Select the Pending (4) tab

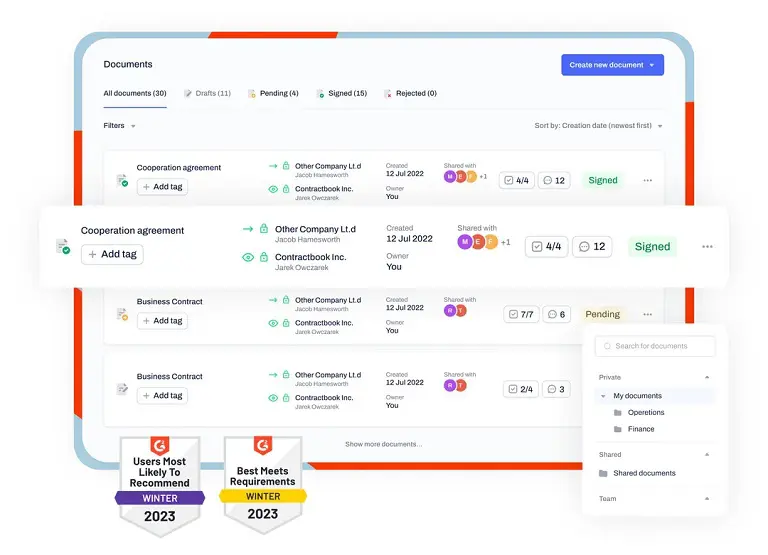[273, 94]
